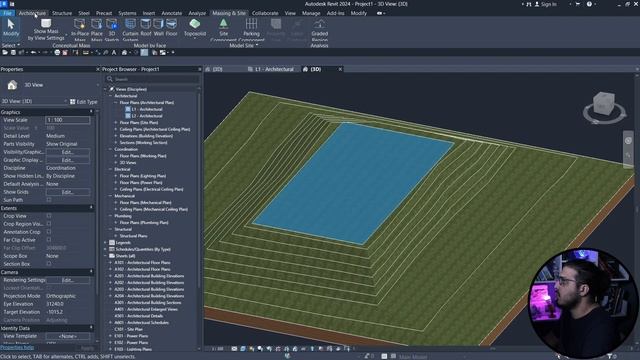Collapse the Electrical branch

[111, 169]
